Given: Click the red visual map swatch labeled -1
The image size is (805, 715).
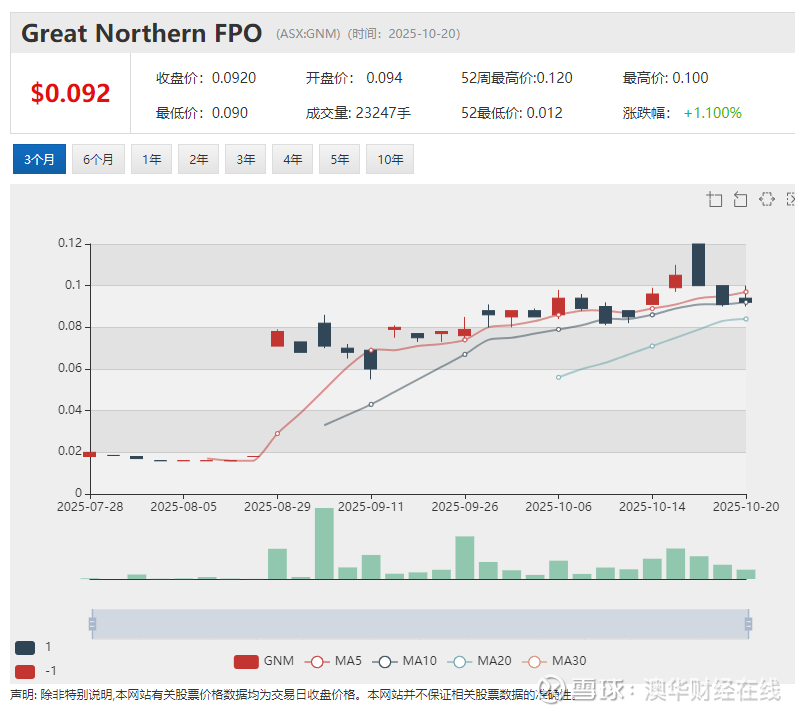Looking at the screenshot, I should tap(25, 671).
